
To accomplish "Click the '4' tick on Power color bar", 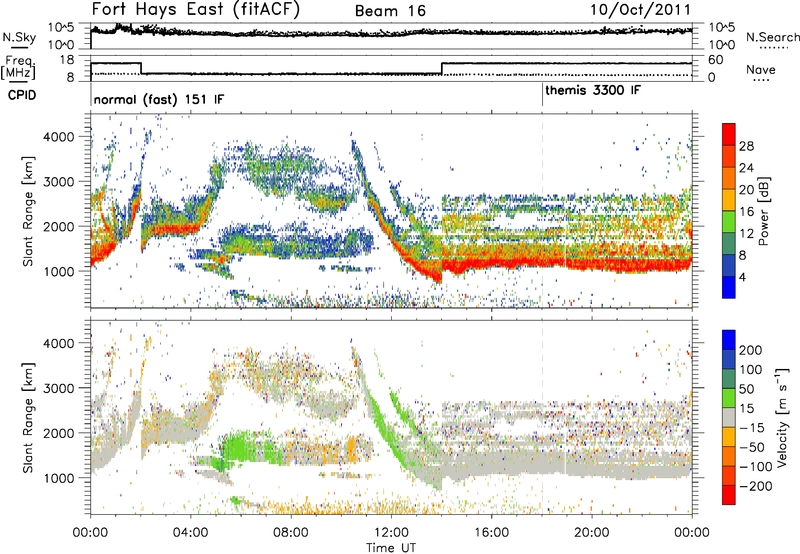I will (742, 277).
